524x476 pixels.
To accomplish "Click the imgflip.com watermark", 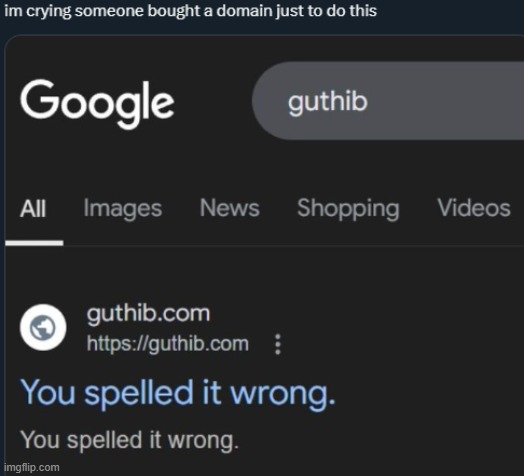I will tap(32, 467).
